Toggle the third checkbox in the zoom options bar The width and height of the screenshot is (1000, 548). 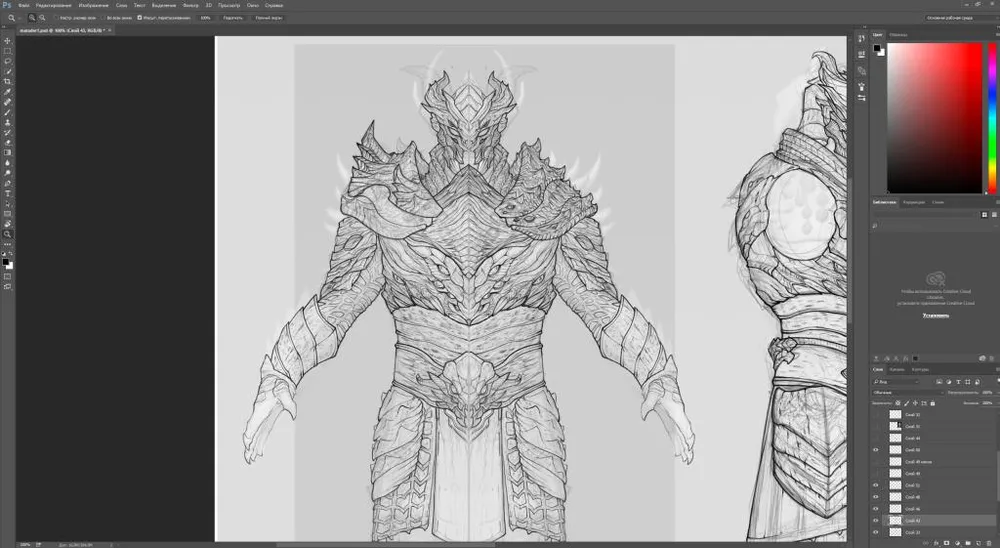pos(139,18)
